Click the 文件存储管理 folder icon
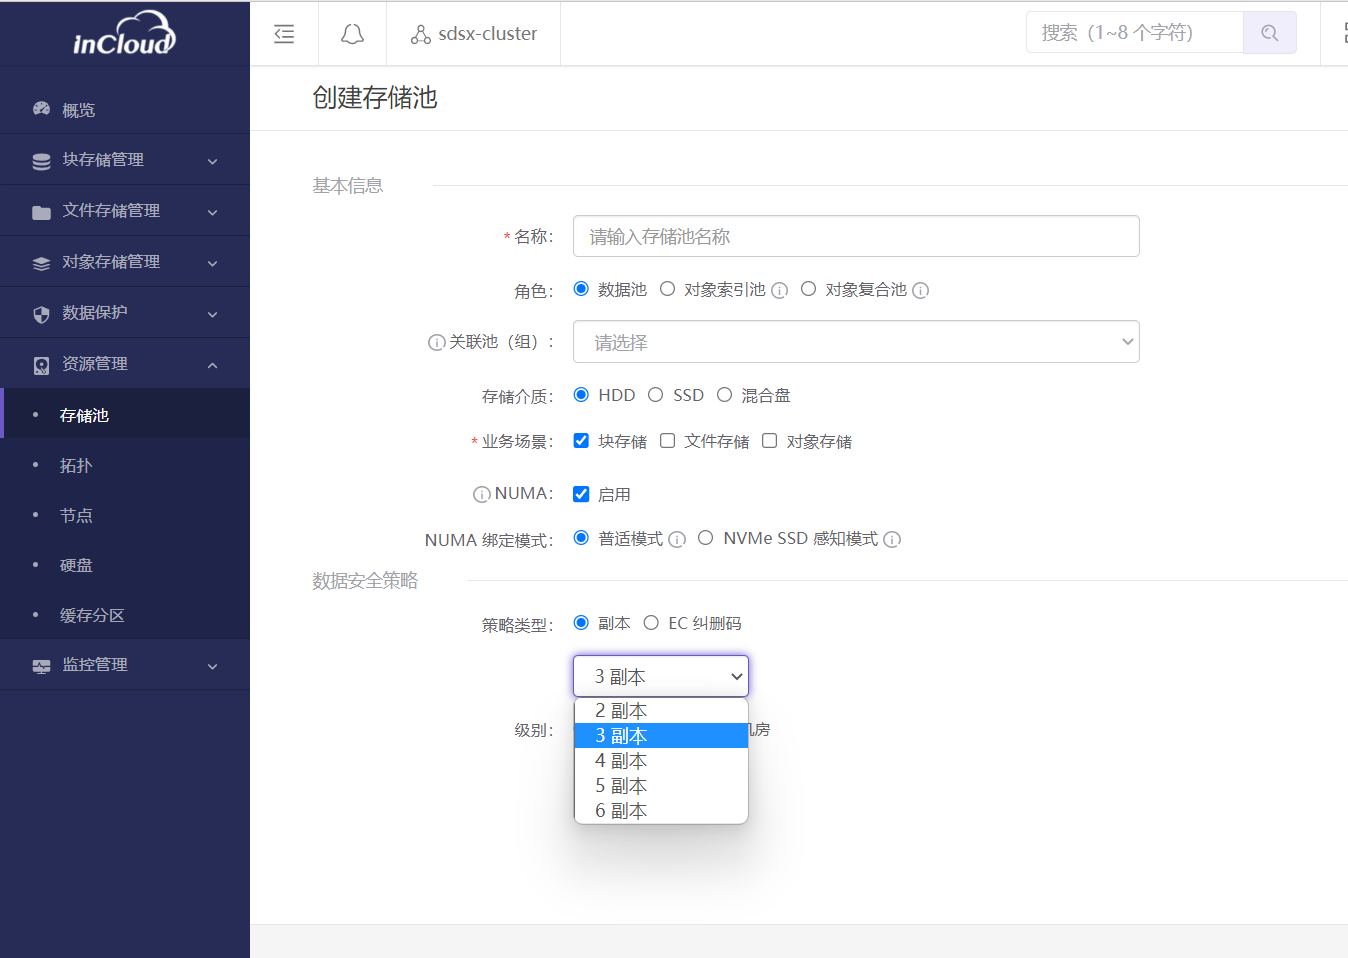Screen dimensions: 1348x958 coord(41,212)
